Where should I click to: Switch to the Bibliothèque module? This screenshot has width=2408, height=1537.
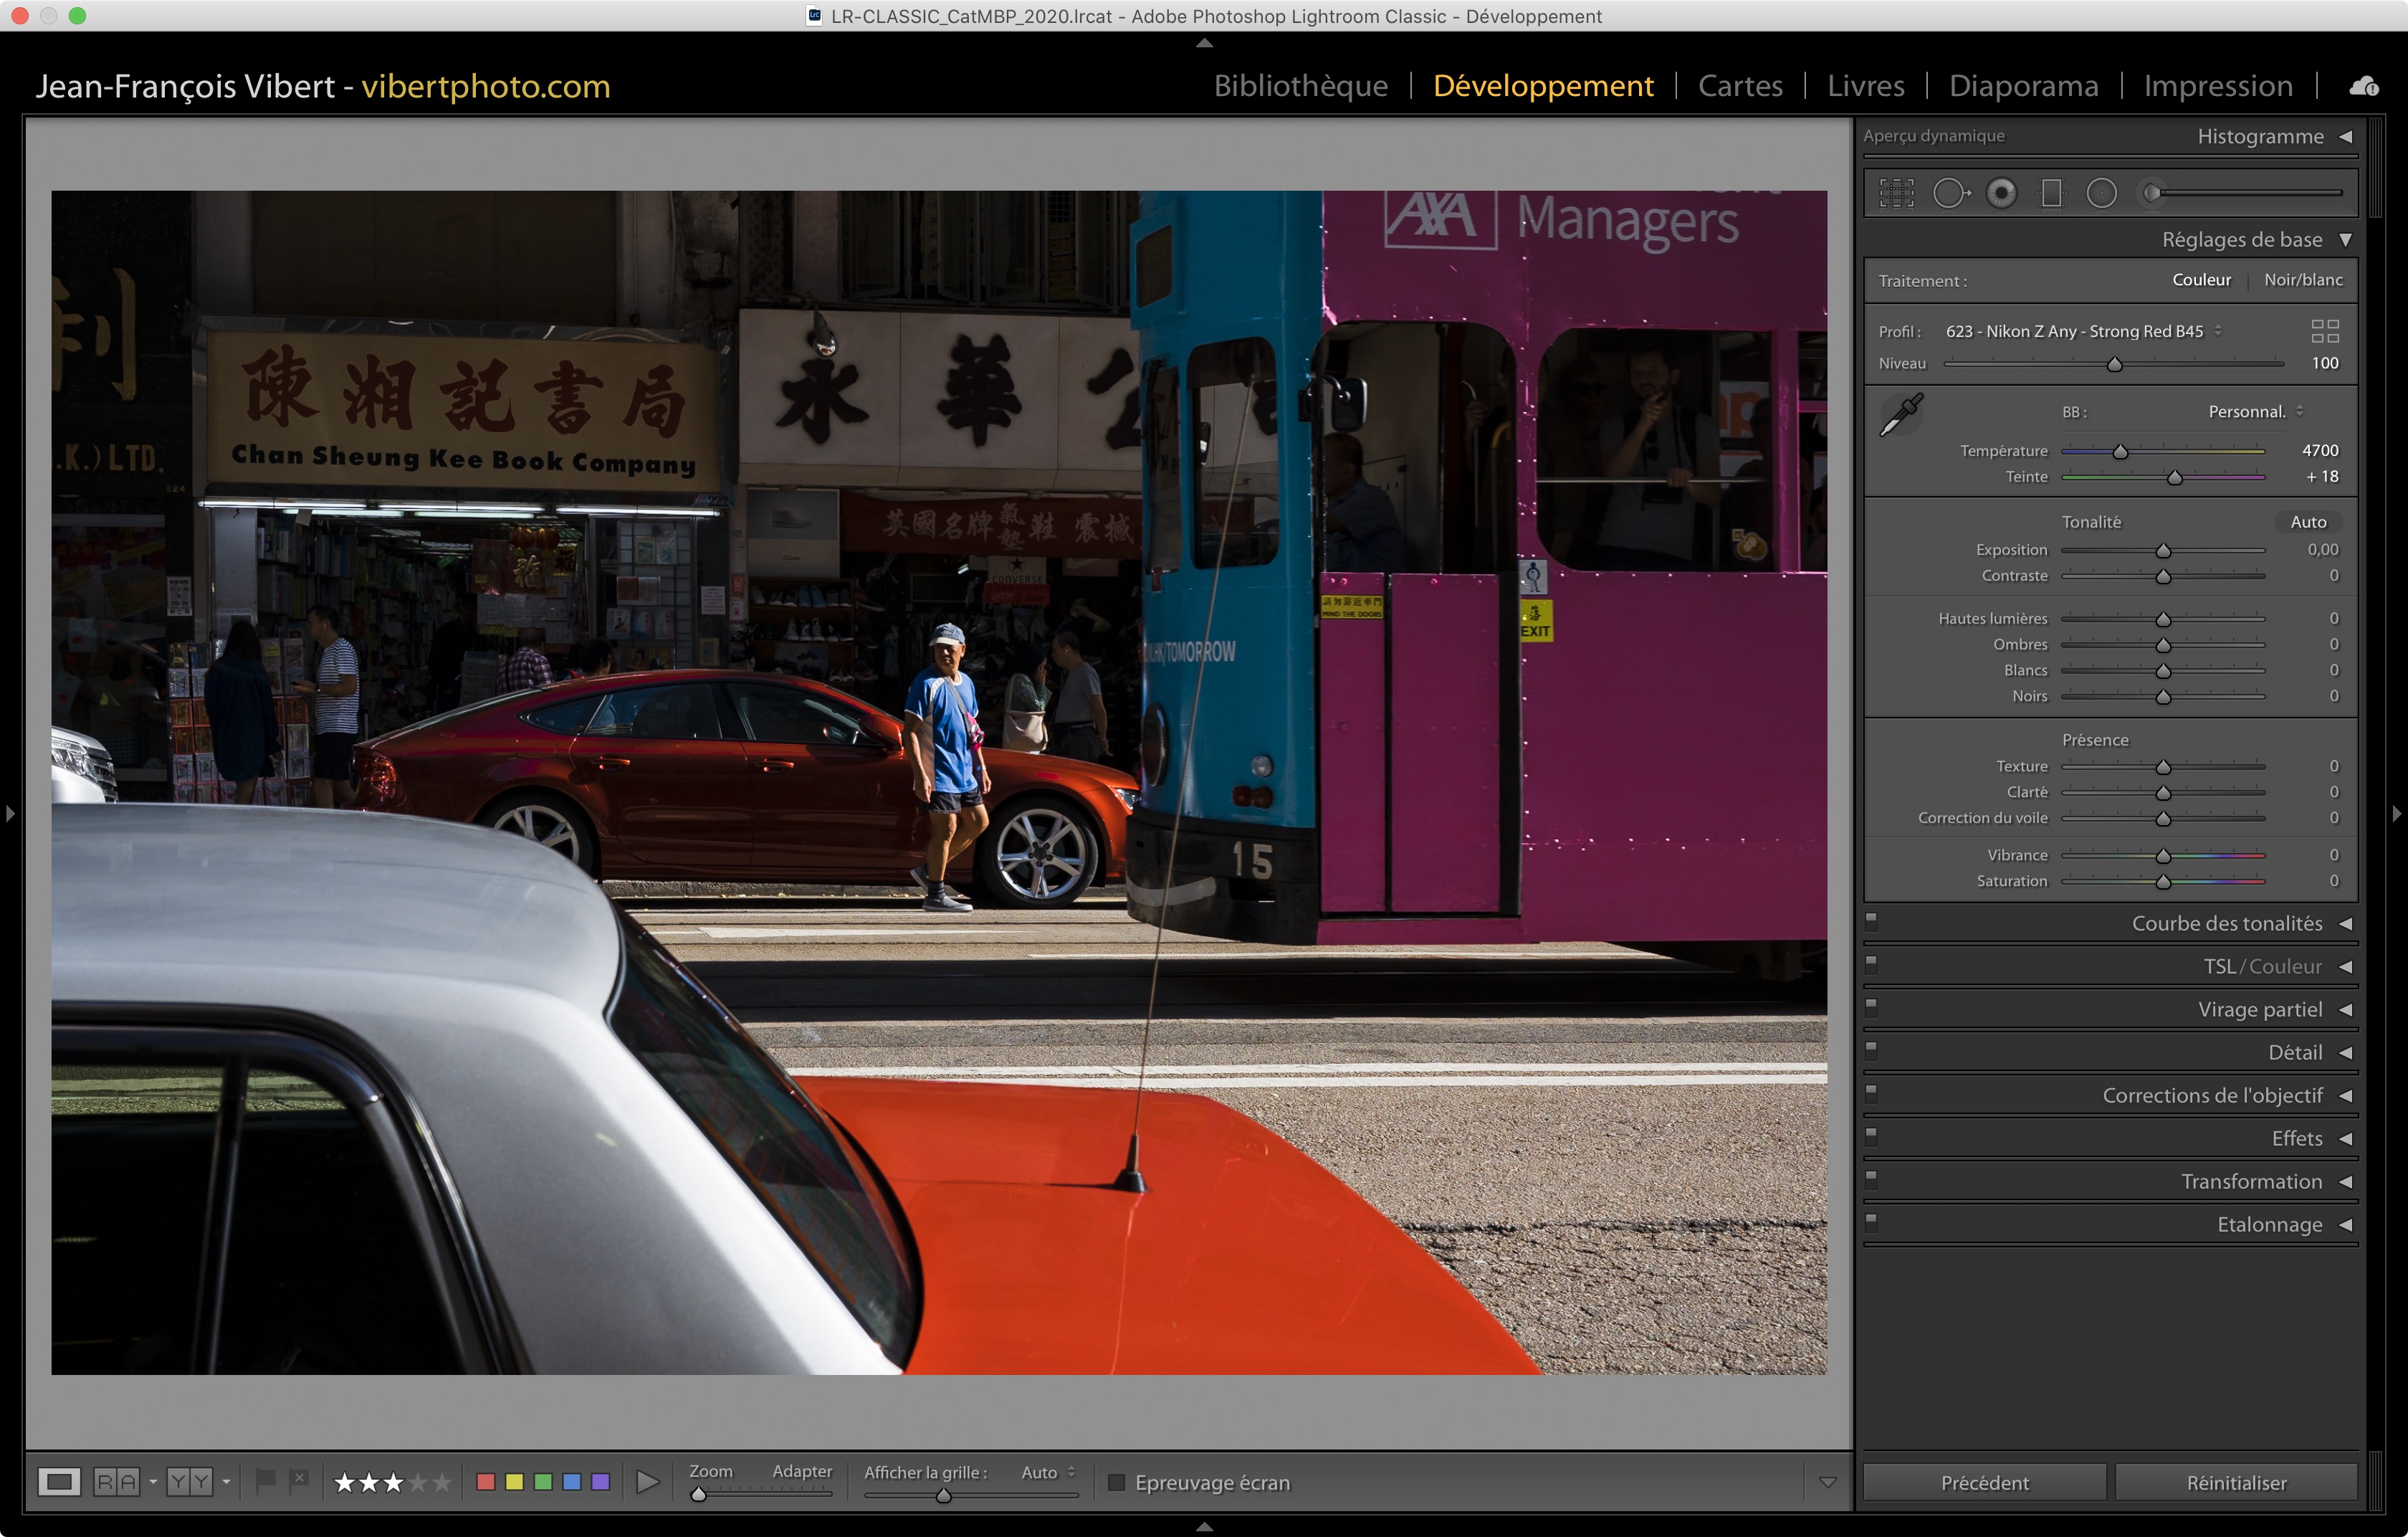click(1300, 86)
